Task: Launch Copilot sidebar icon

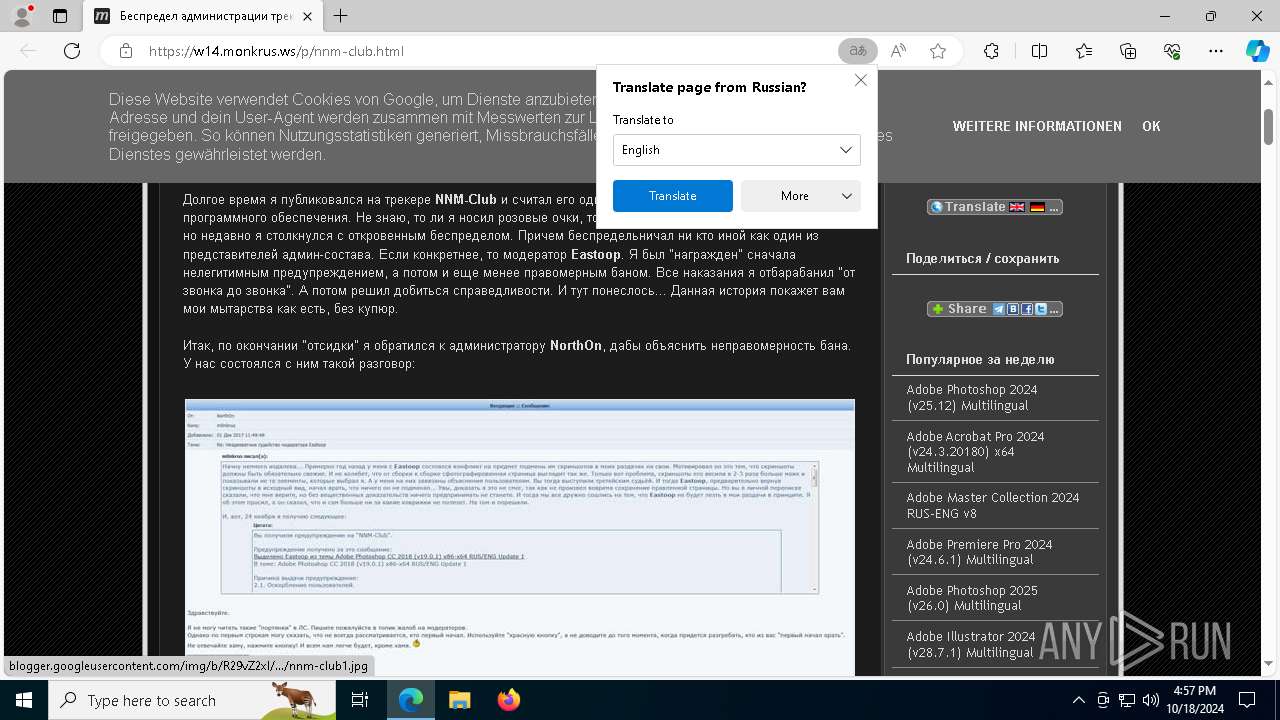Action: [1257, 51]
